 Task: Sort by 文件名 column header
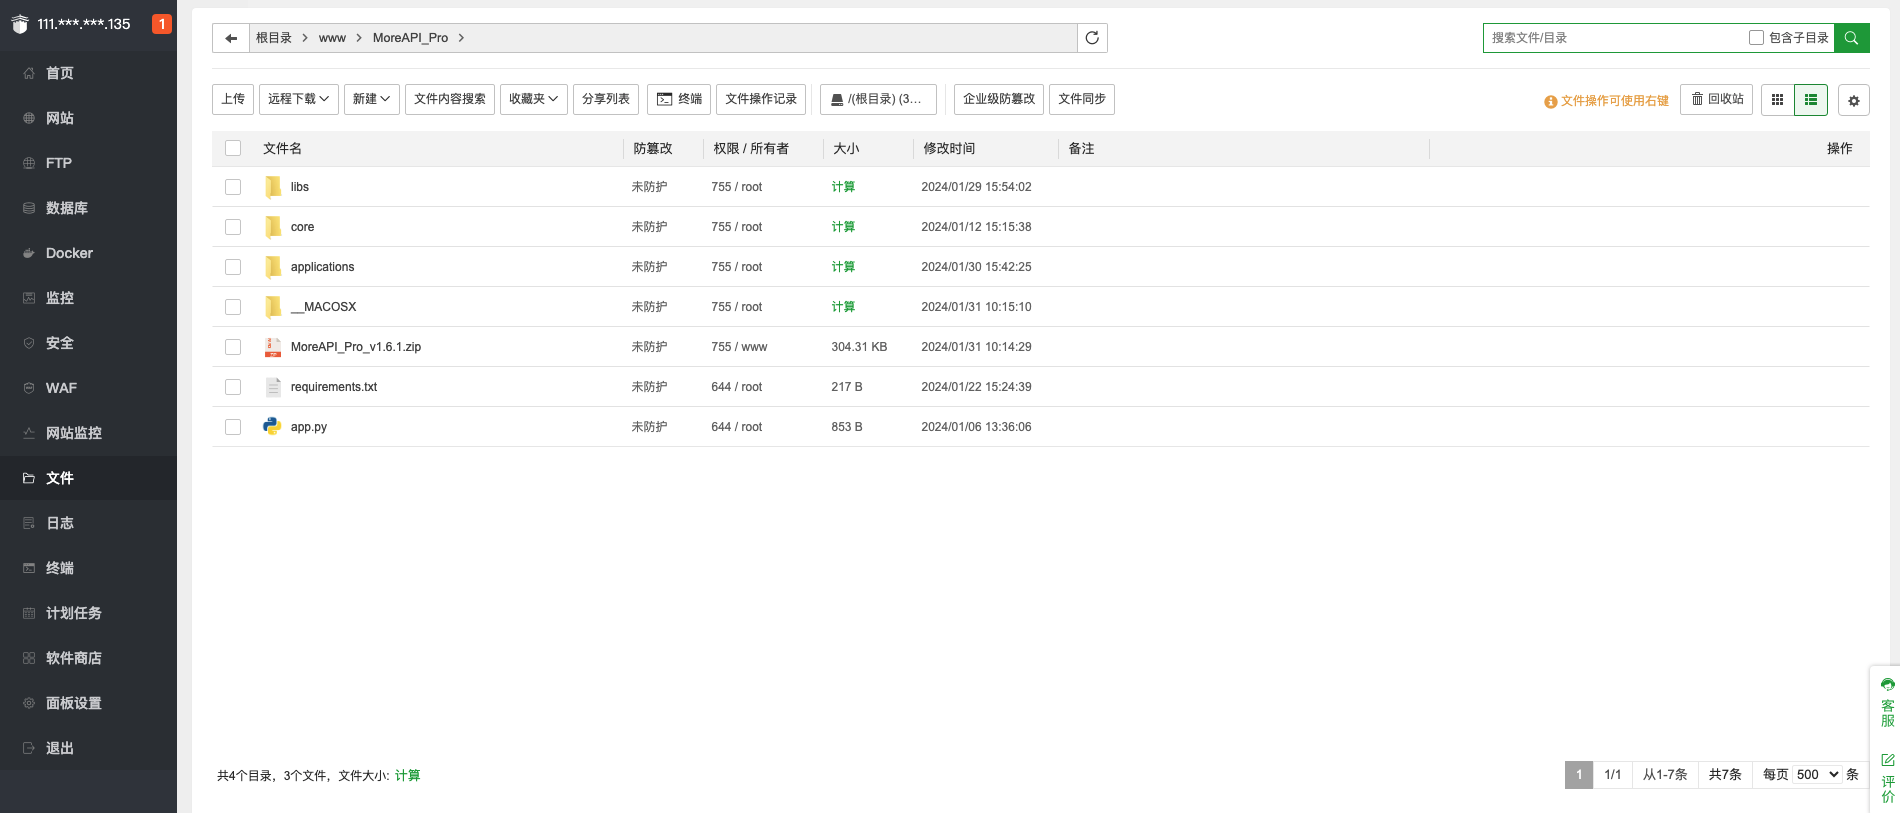[x=282, y=148]
